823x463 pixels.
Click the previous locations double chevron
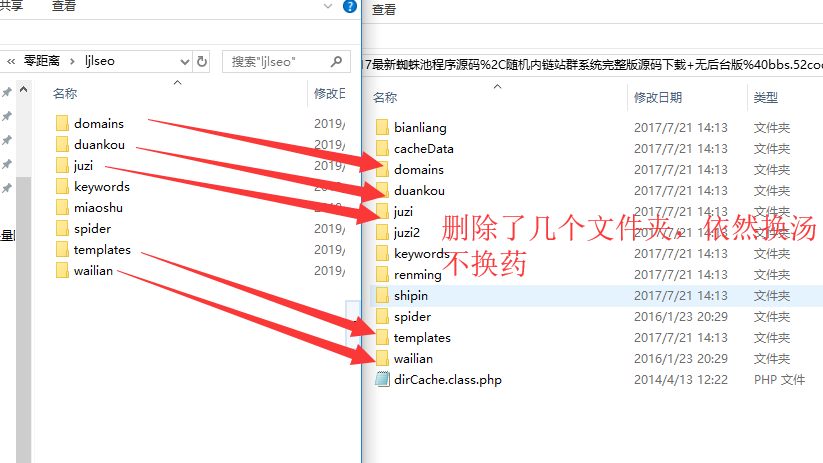point(11,61)
